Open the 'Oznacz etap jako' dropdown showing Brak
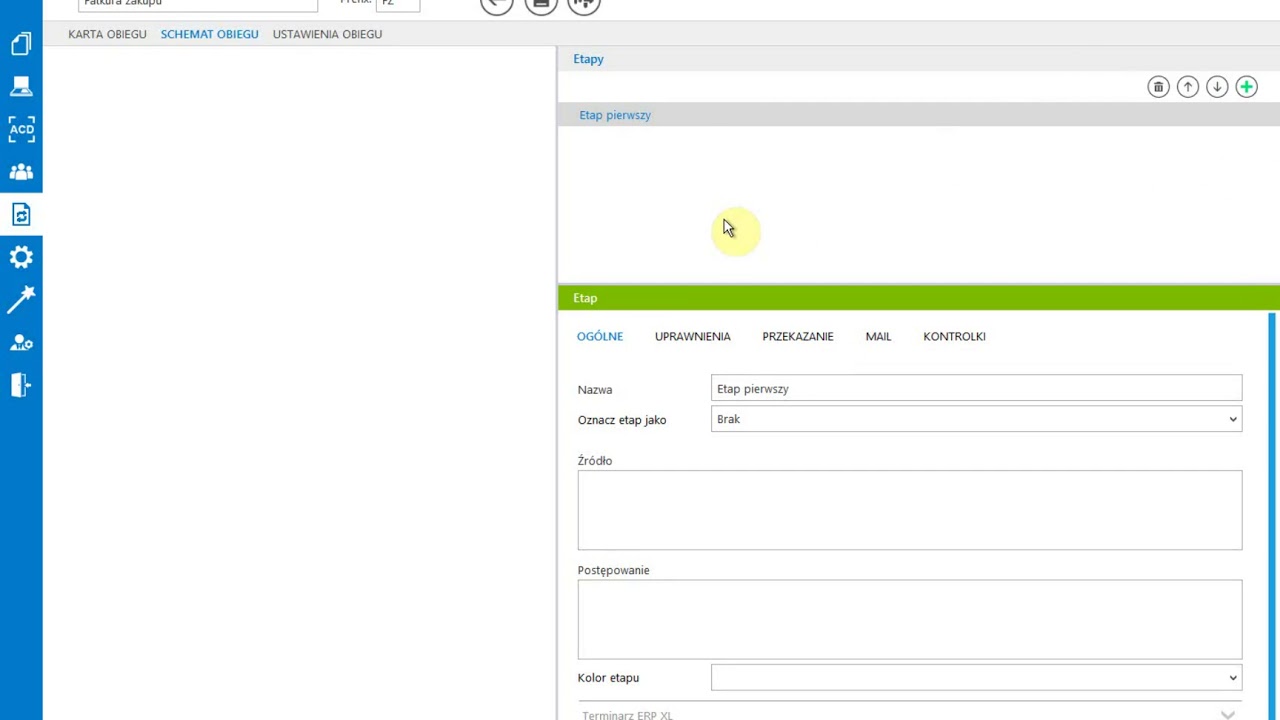Image resolution: width=1280 pixels, height=720 pixels. tap(976, 419)
